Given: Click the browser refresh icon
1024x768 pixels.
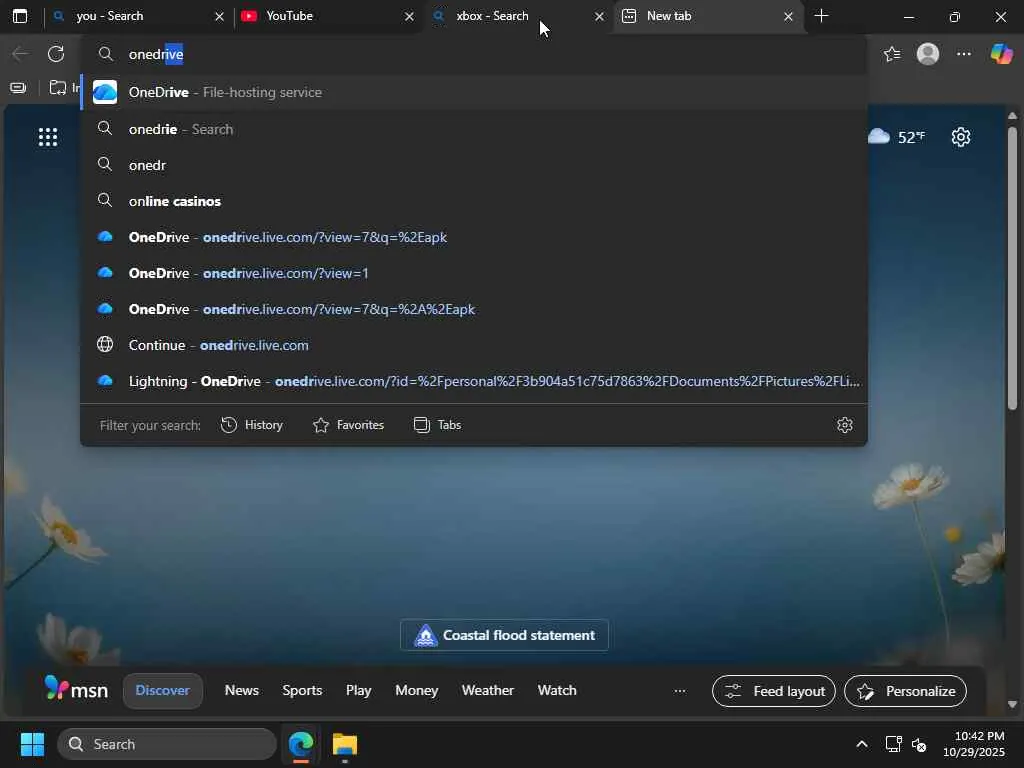Looking at the screenshot, I should (56, 54).
